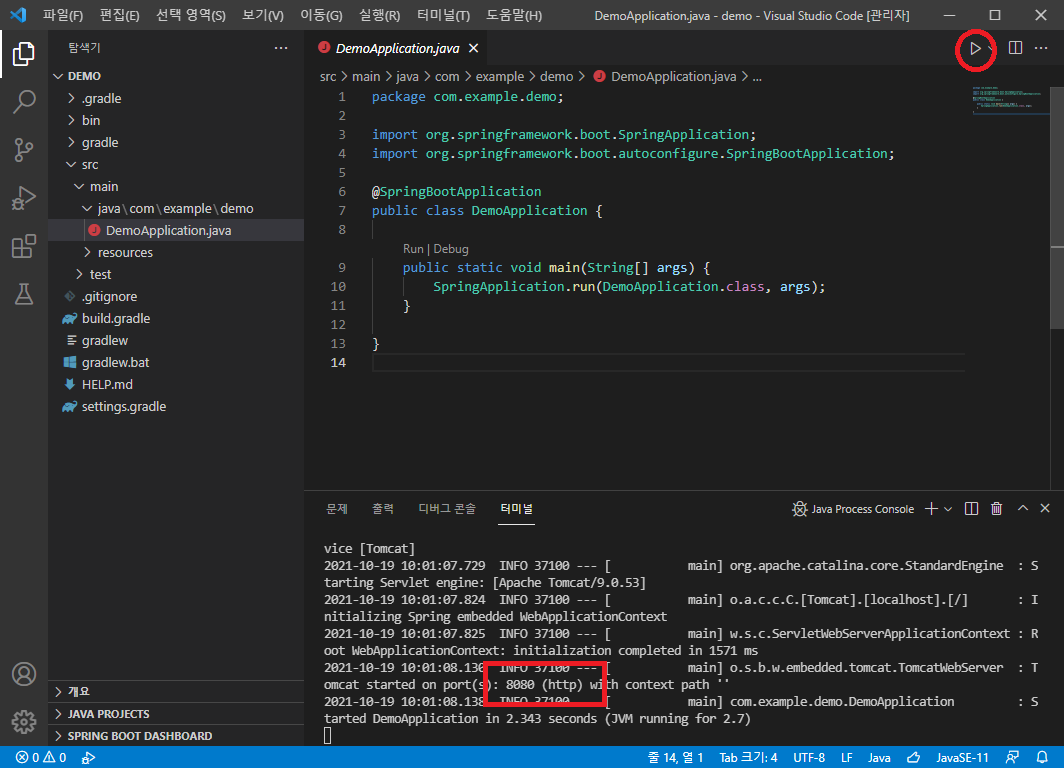
Task: Open Extensions view
Action: click(x=24, y=246)
